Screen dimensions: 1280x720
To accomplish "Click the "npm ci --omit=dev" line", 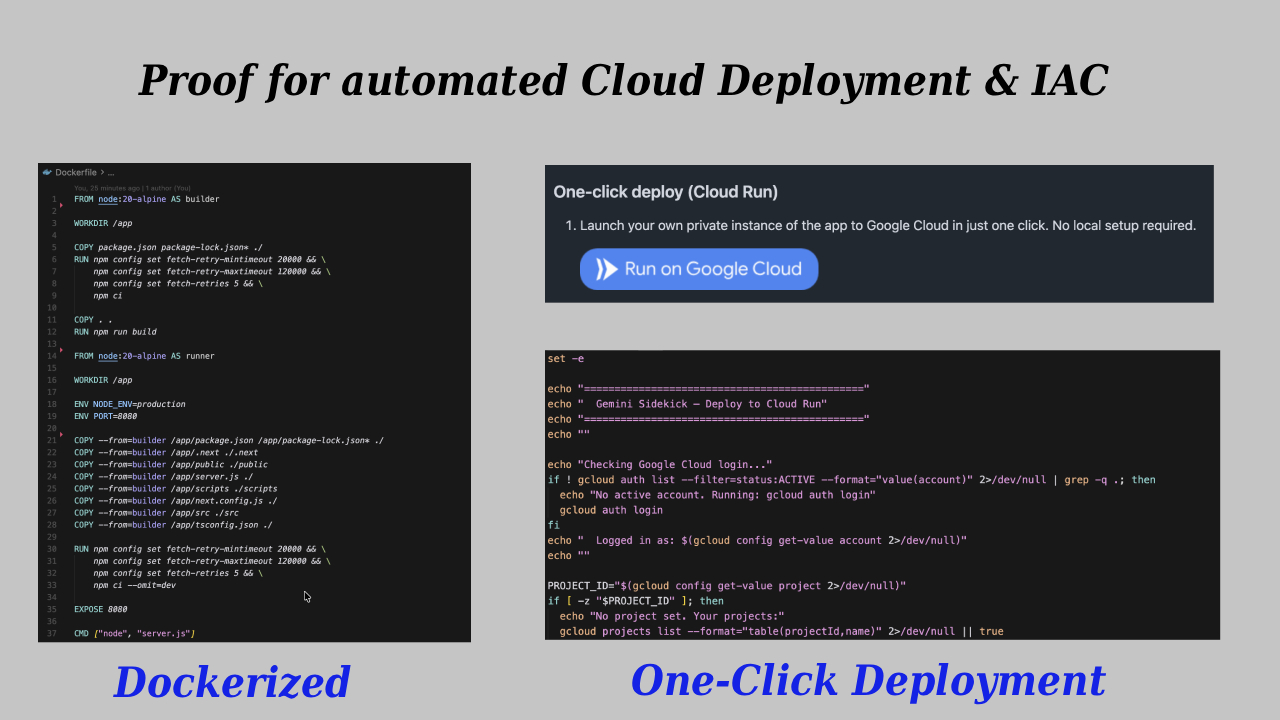I will click(x=135, y=585).
